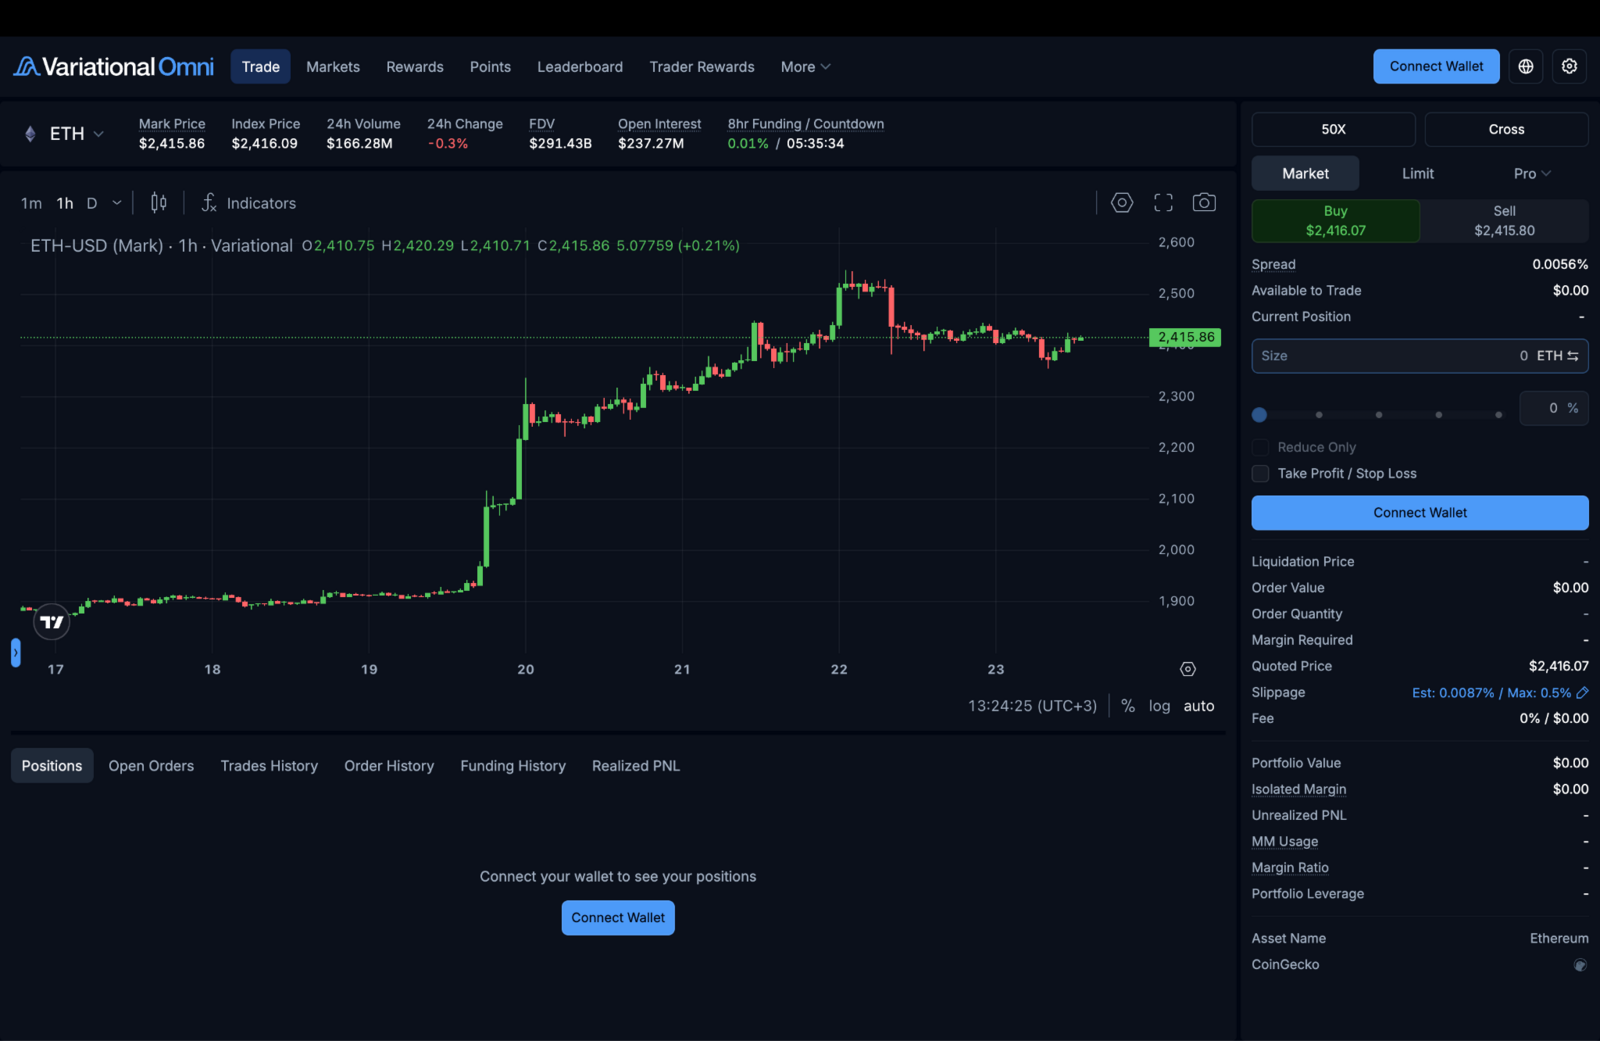Select Positions tab
The width and height of the screenshot is (1600, 1041).
tap(52, 766)
